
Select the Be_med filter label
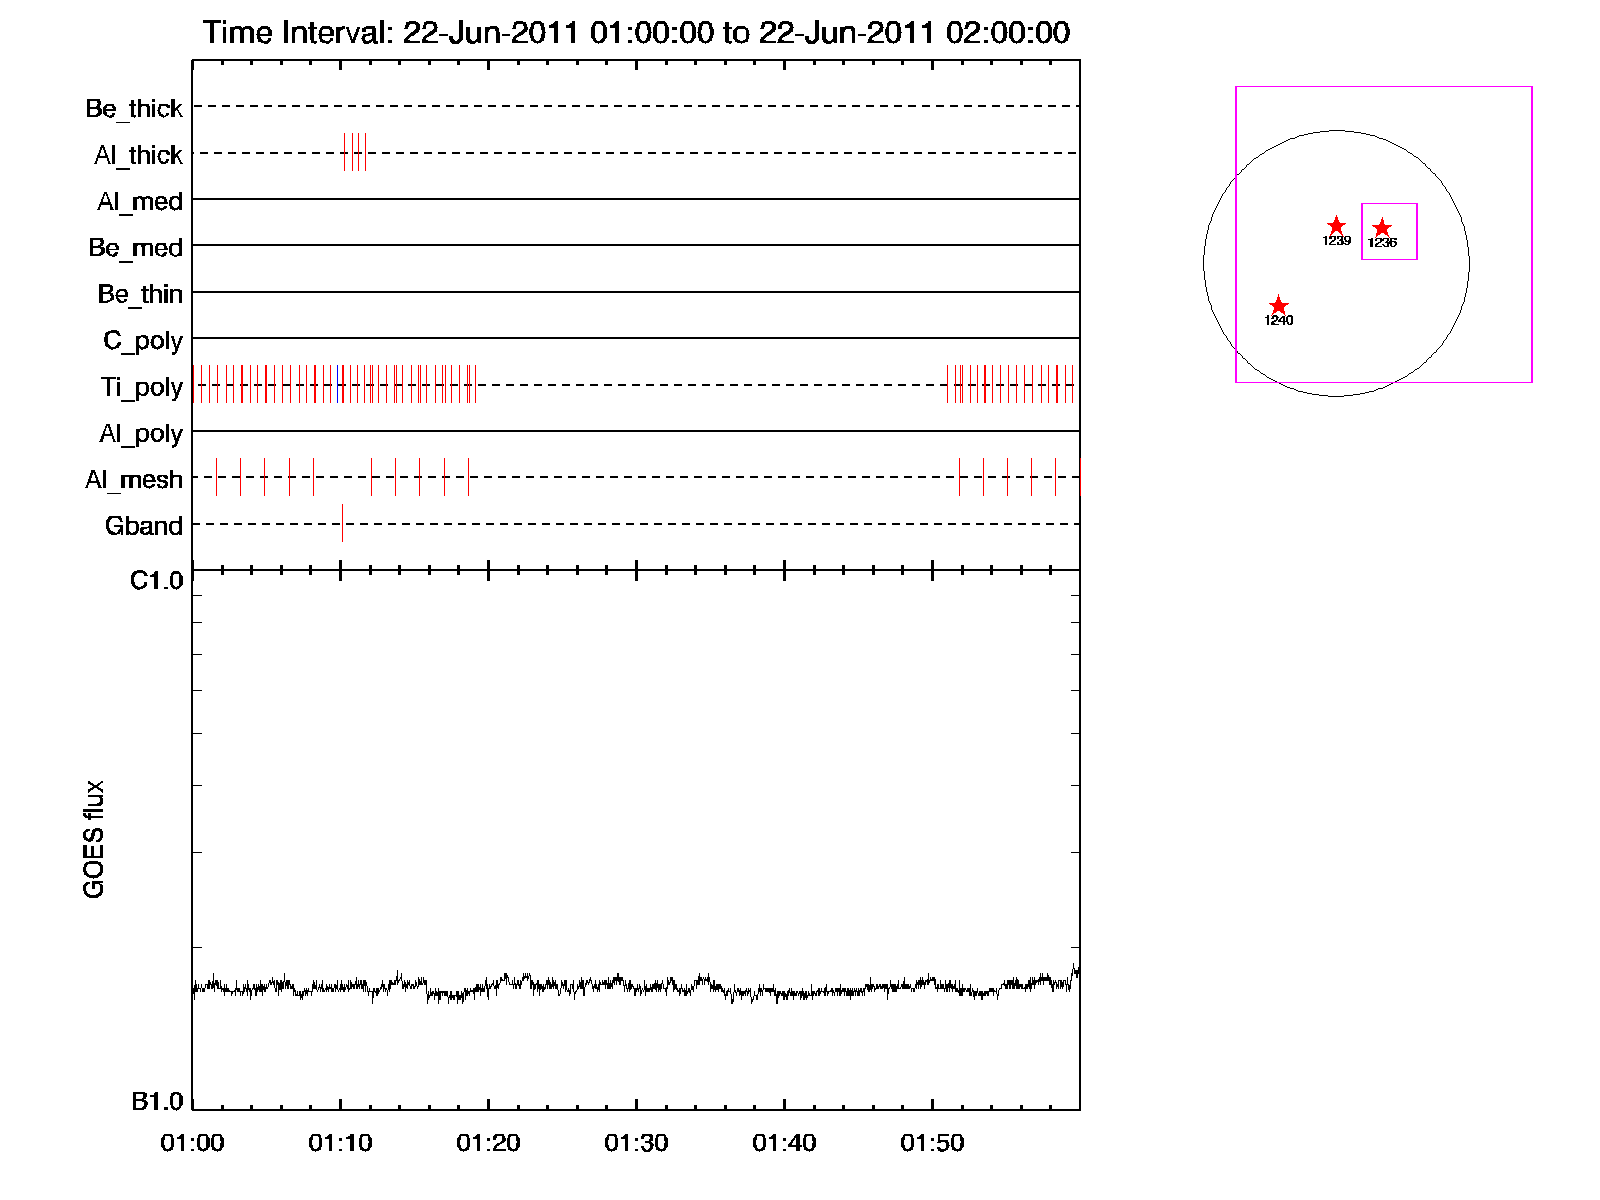135,248
